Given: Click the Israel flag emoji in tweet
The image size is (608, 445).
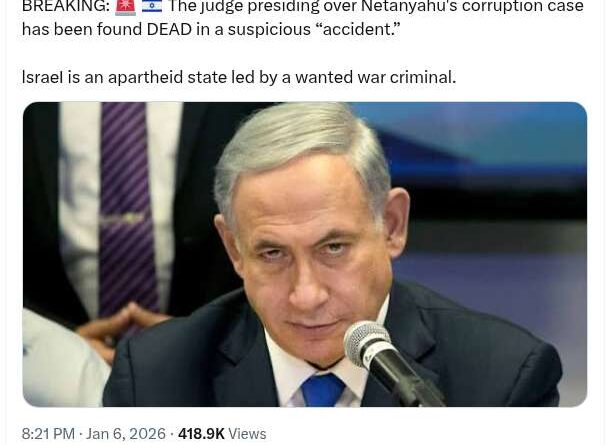Looking at the screenshot, I should pos(152,6).
